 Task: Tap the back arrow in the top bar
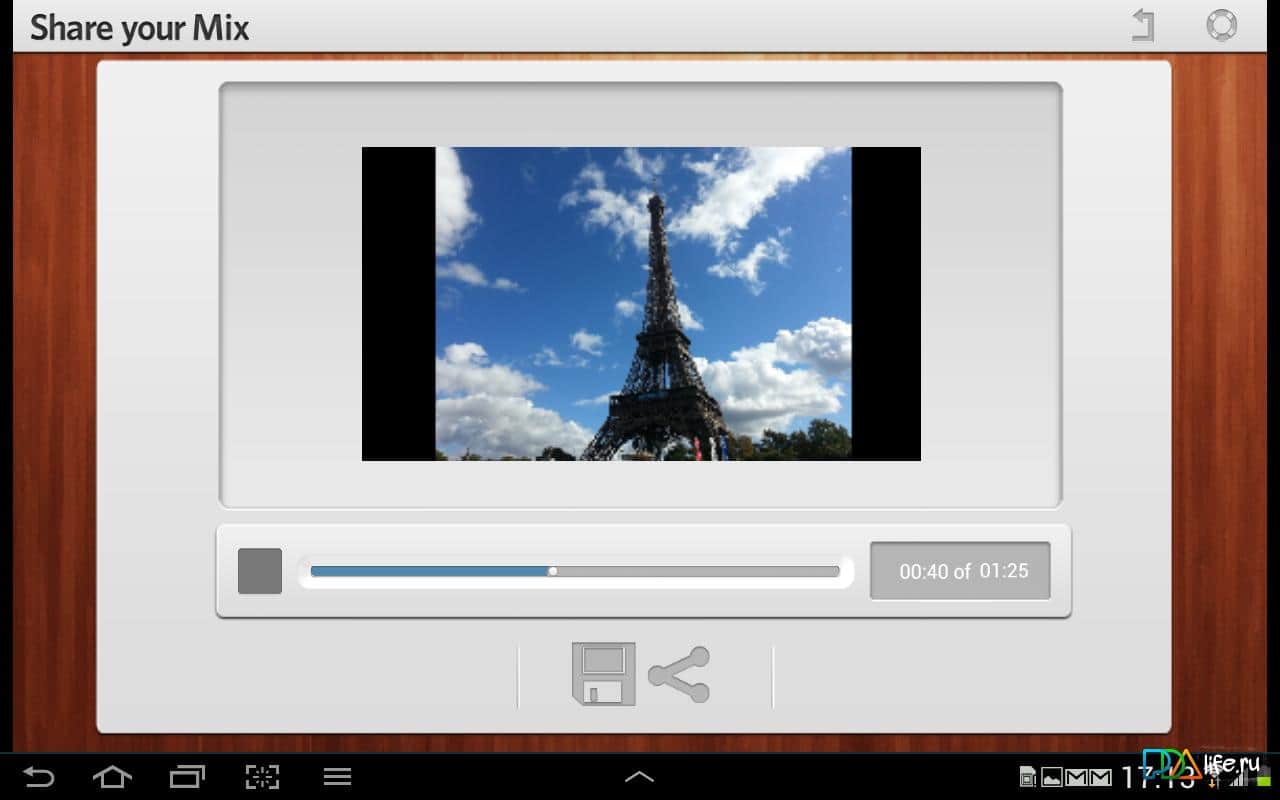click(x=1143, y=25)
